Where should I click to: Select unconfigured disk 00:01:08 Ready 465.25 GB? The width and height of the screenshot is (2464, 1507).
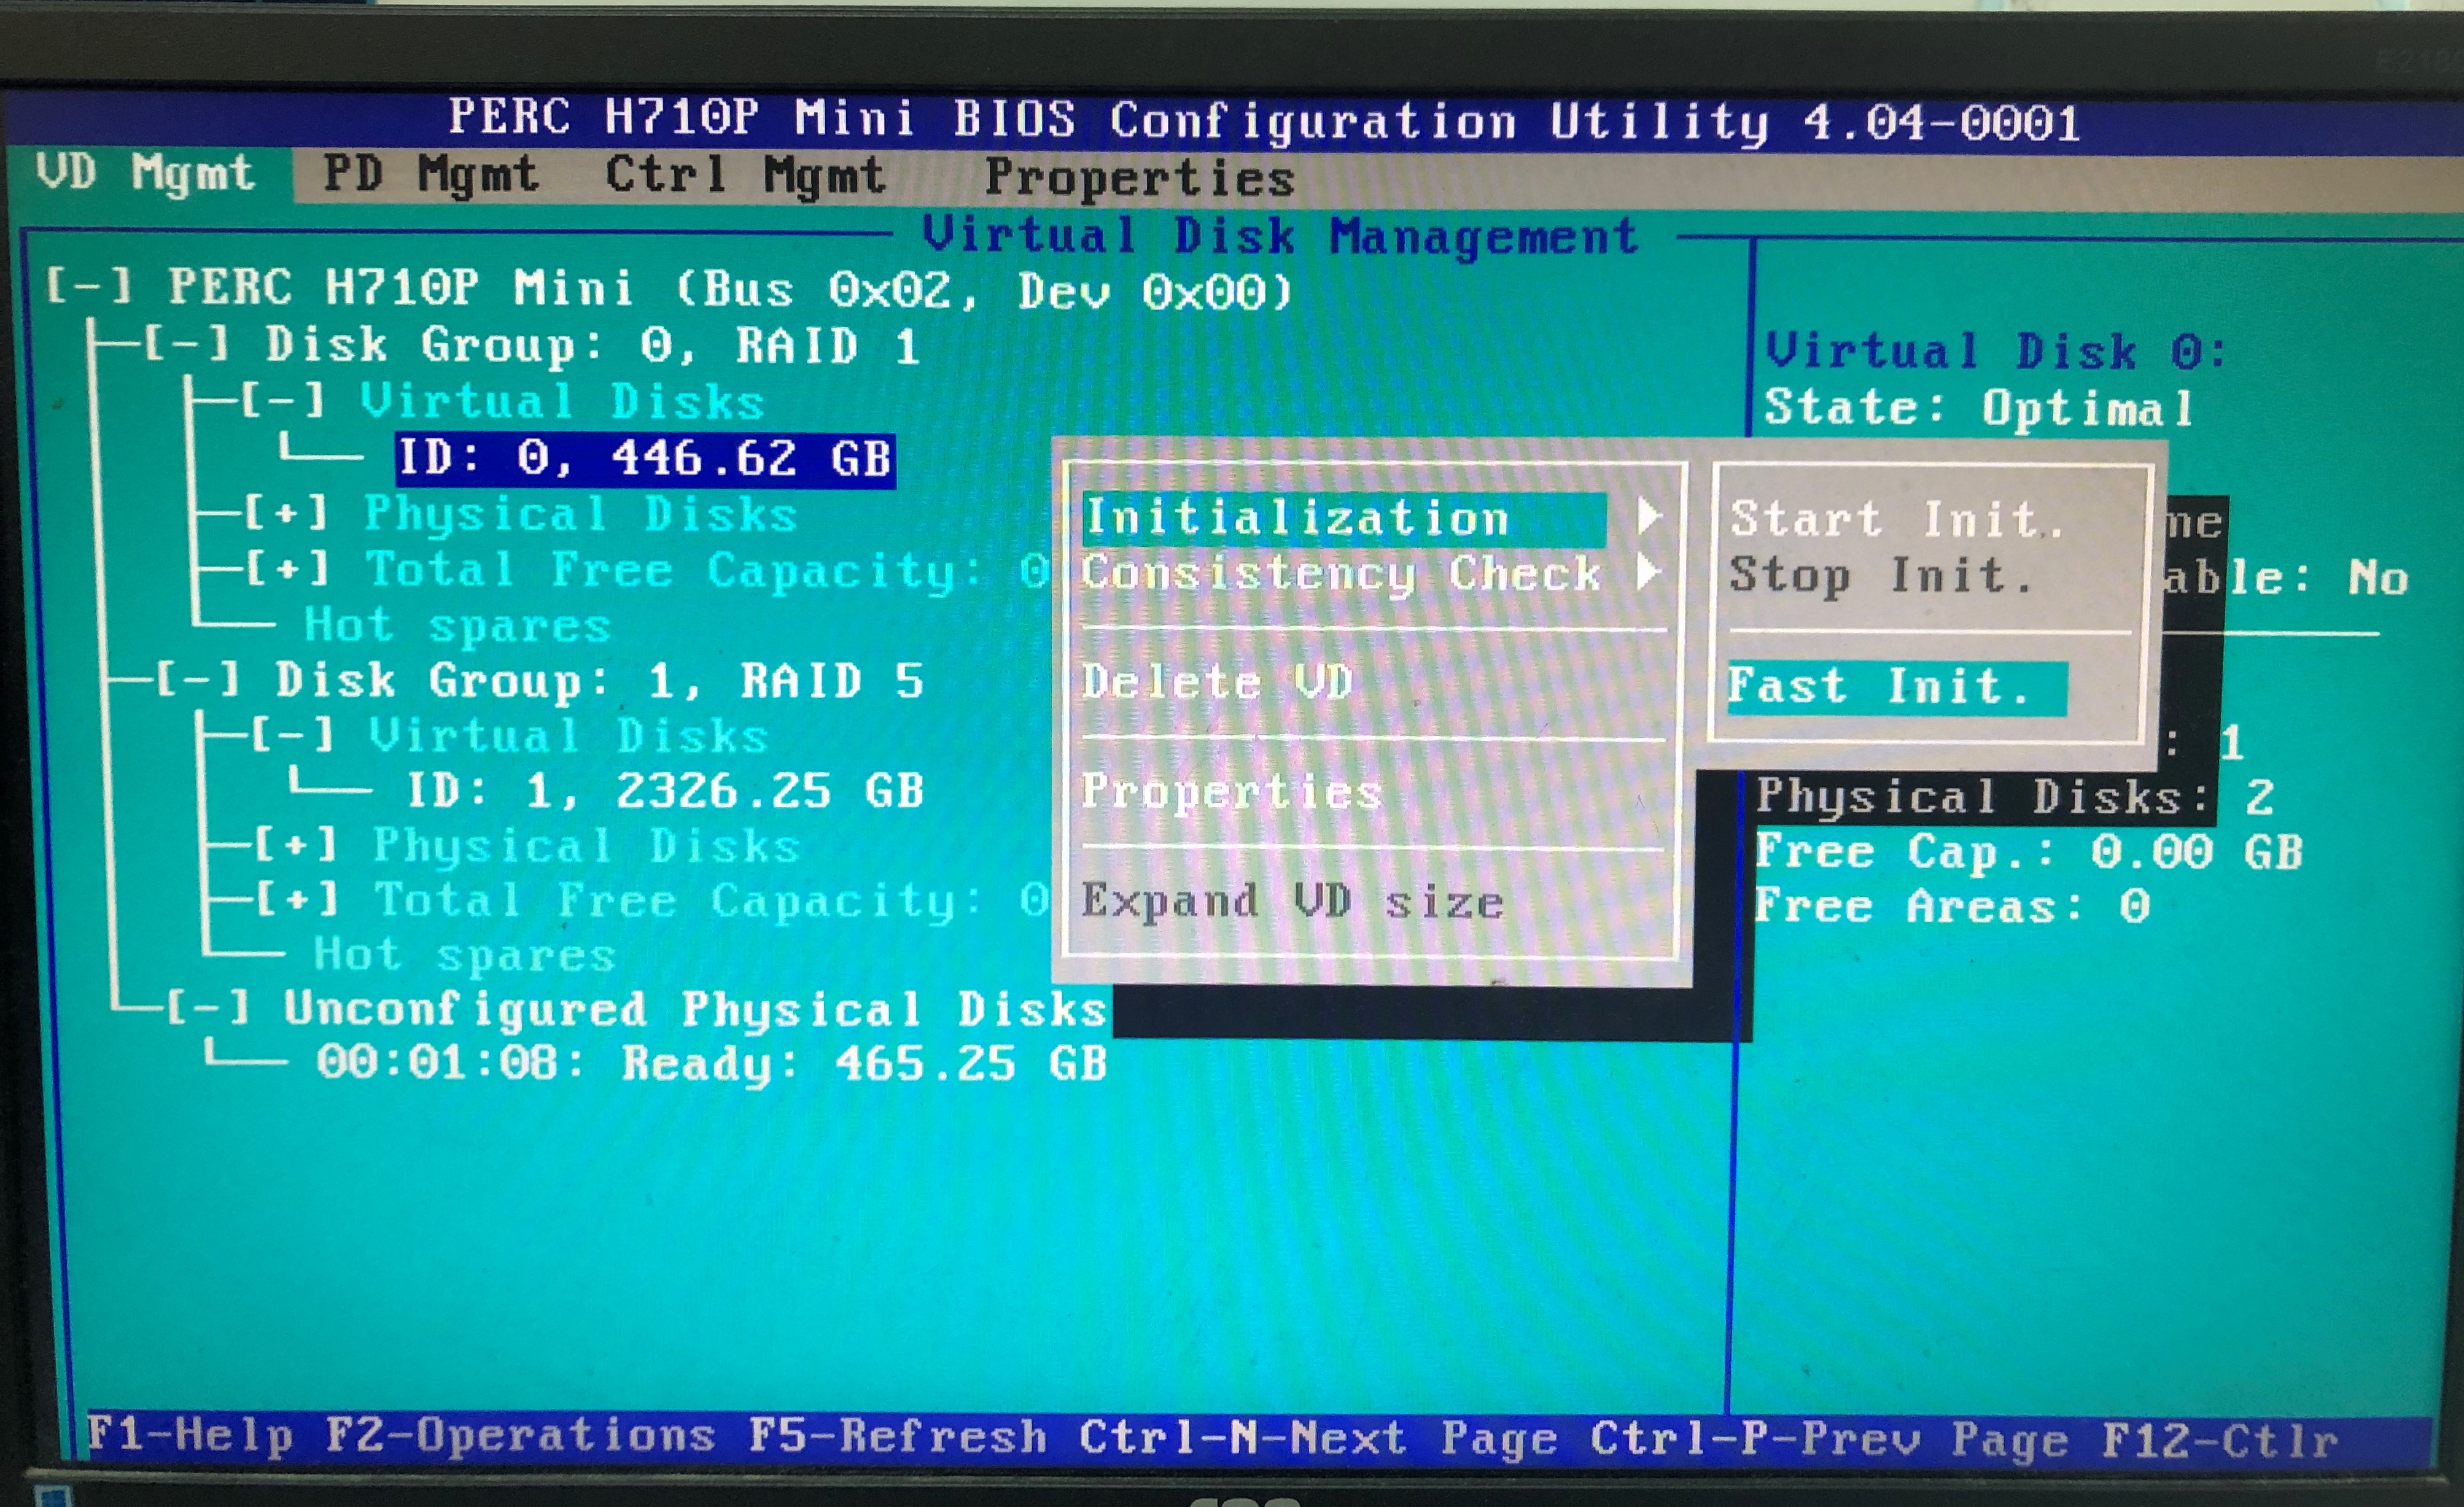click(x=712, y=1063)
